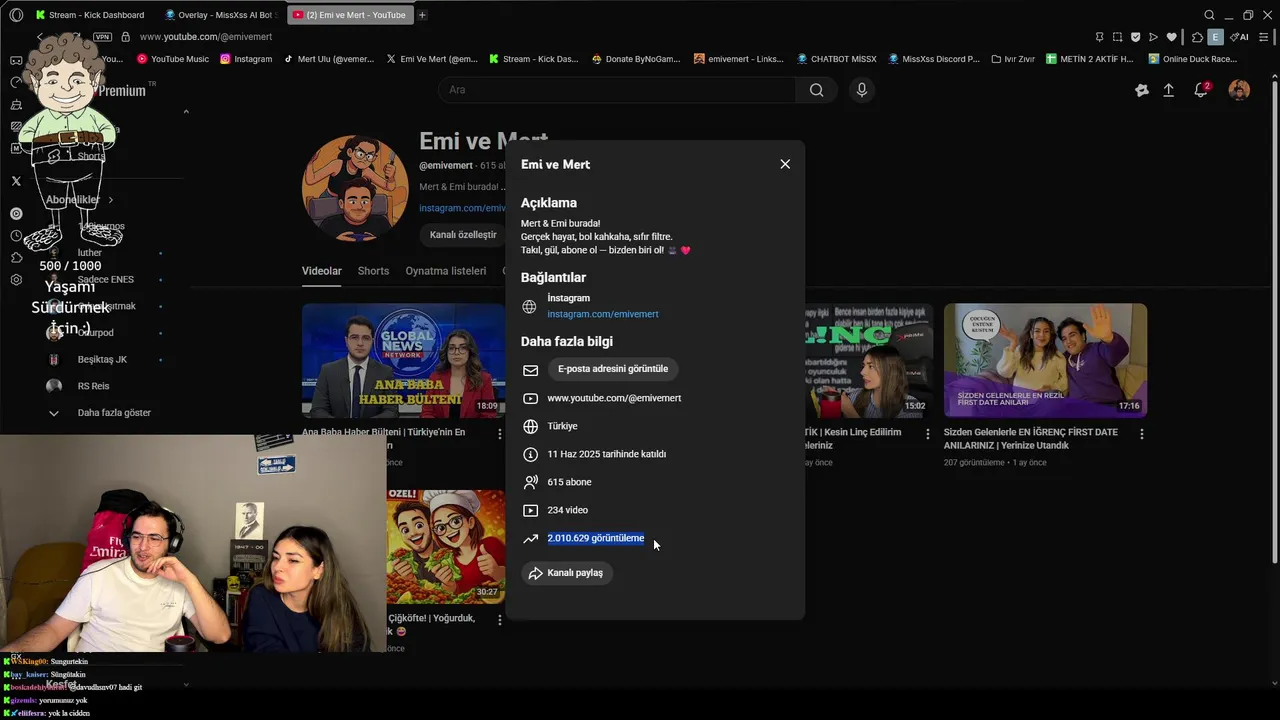
Task: Click the YouTube search magnifier button
Action: click(816, 90)
